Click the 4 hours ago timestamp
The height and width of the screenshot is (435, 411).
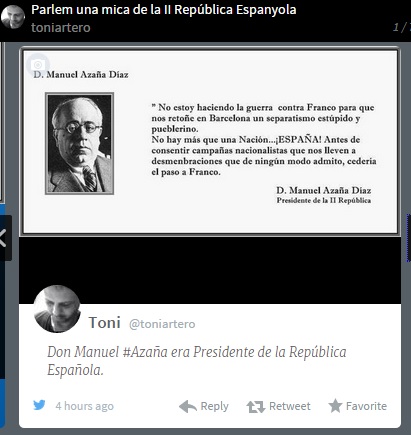pyautogui.click(x=84, y=406)
